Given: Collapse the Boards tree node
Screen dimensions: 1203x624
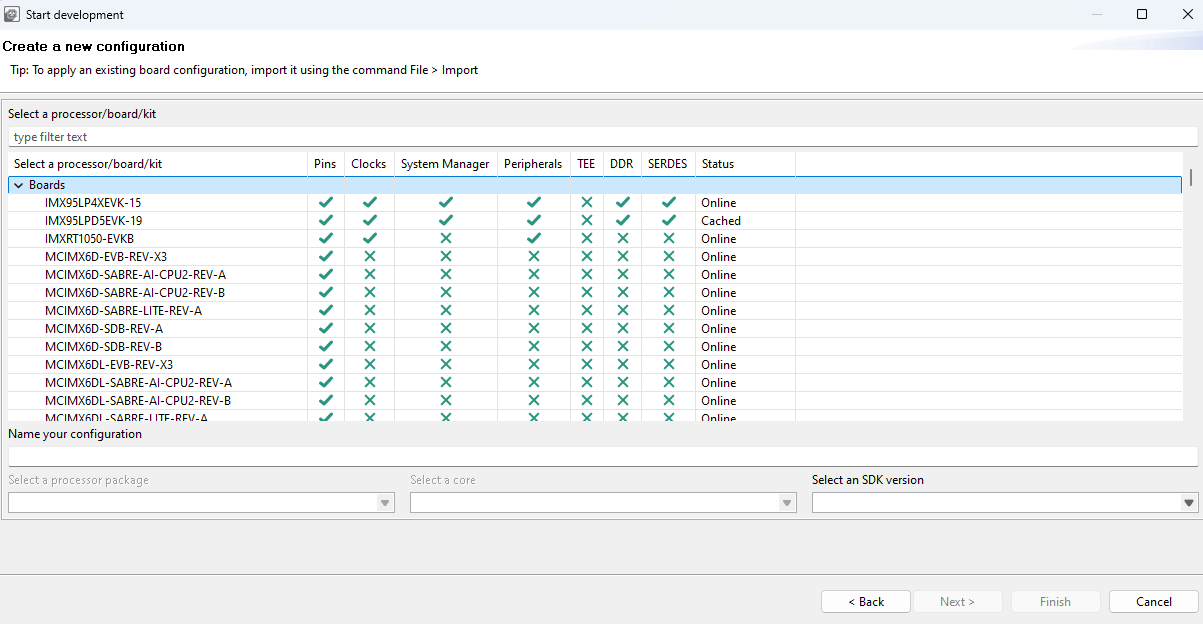Looking at the screenshot, I should pos(18,185).
